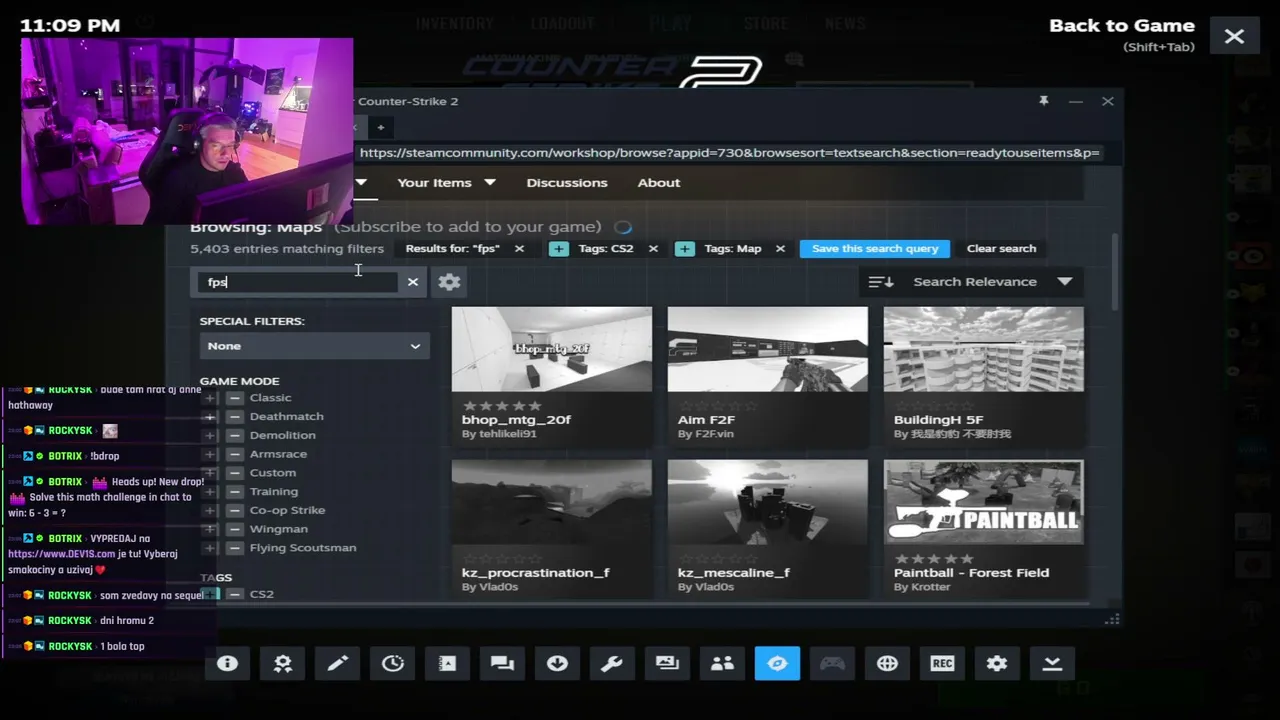This screenshot has height=720, width=1280.
Task: Clear the fps text with the search box X
Action: tap(413, 282)
